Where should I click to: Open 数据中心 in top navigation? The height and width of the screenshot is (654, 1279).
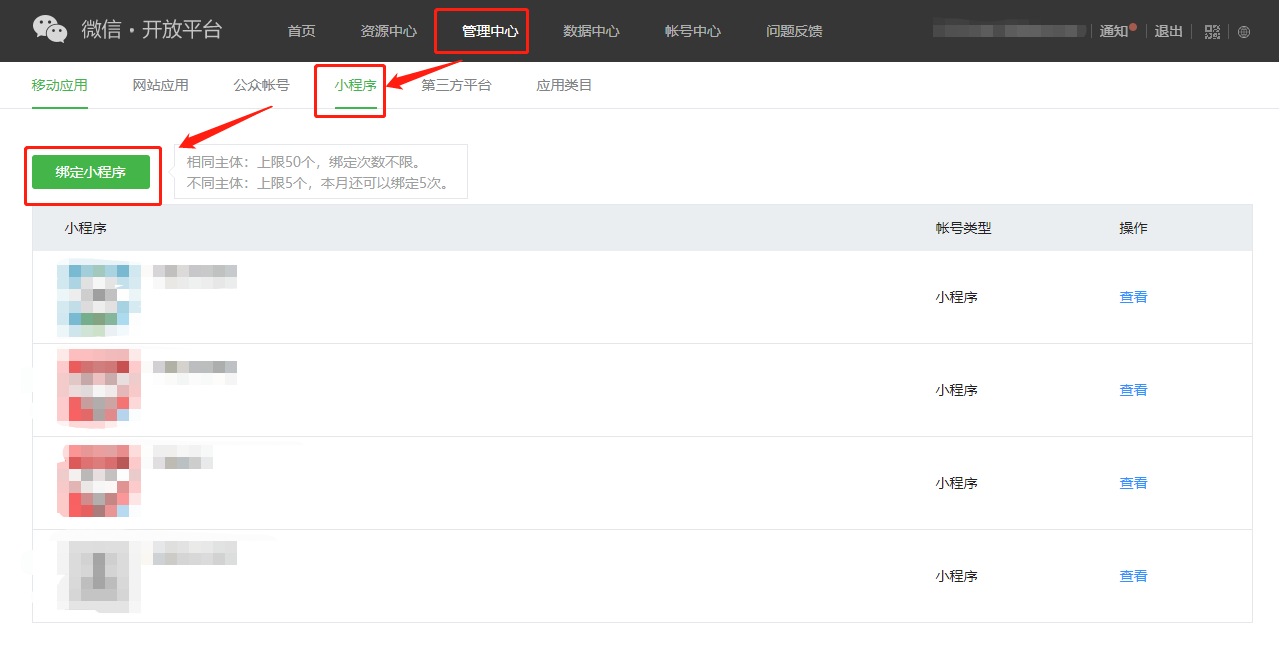(591, 31)
